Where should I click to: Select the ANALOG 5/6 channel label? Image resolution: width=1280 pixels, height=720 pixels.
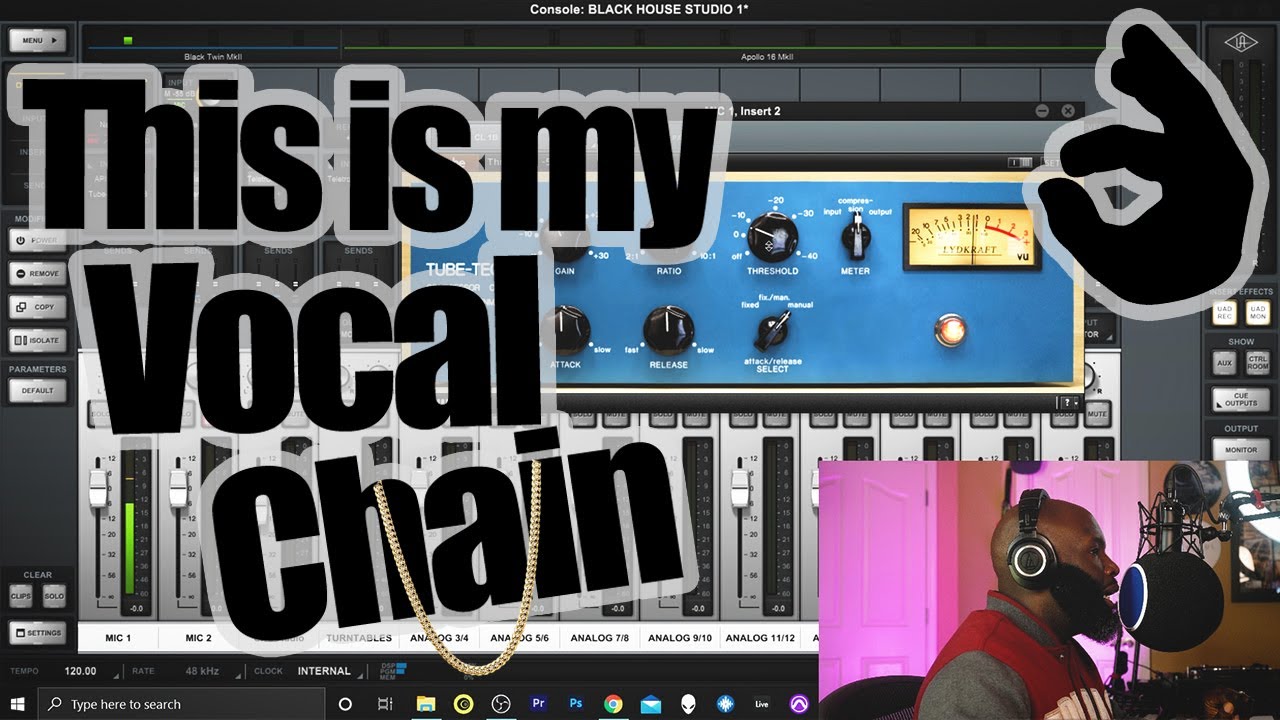coord(518,637)
